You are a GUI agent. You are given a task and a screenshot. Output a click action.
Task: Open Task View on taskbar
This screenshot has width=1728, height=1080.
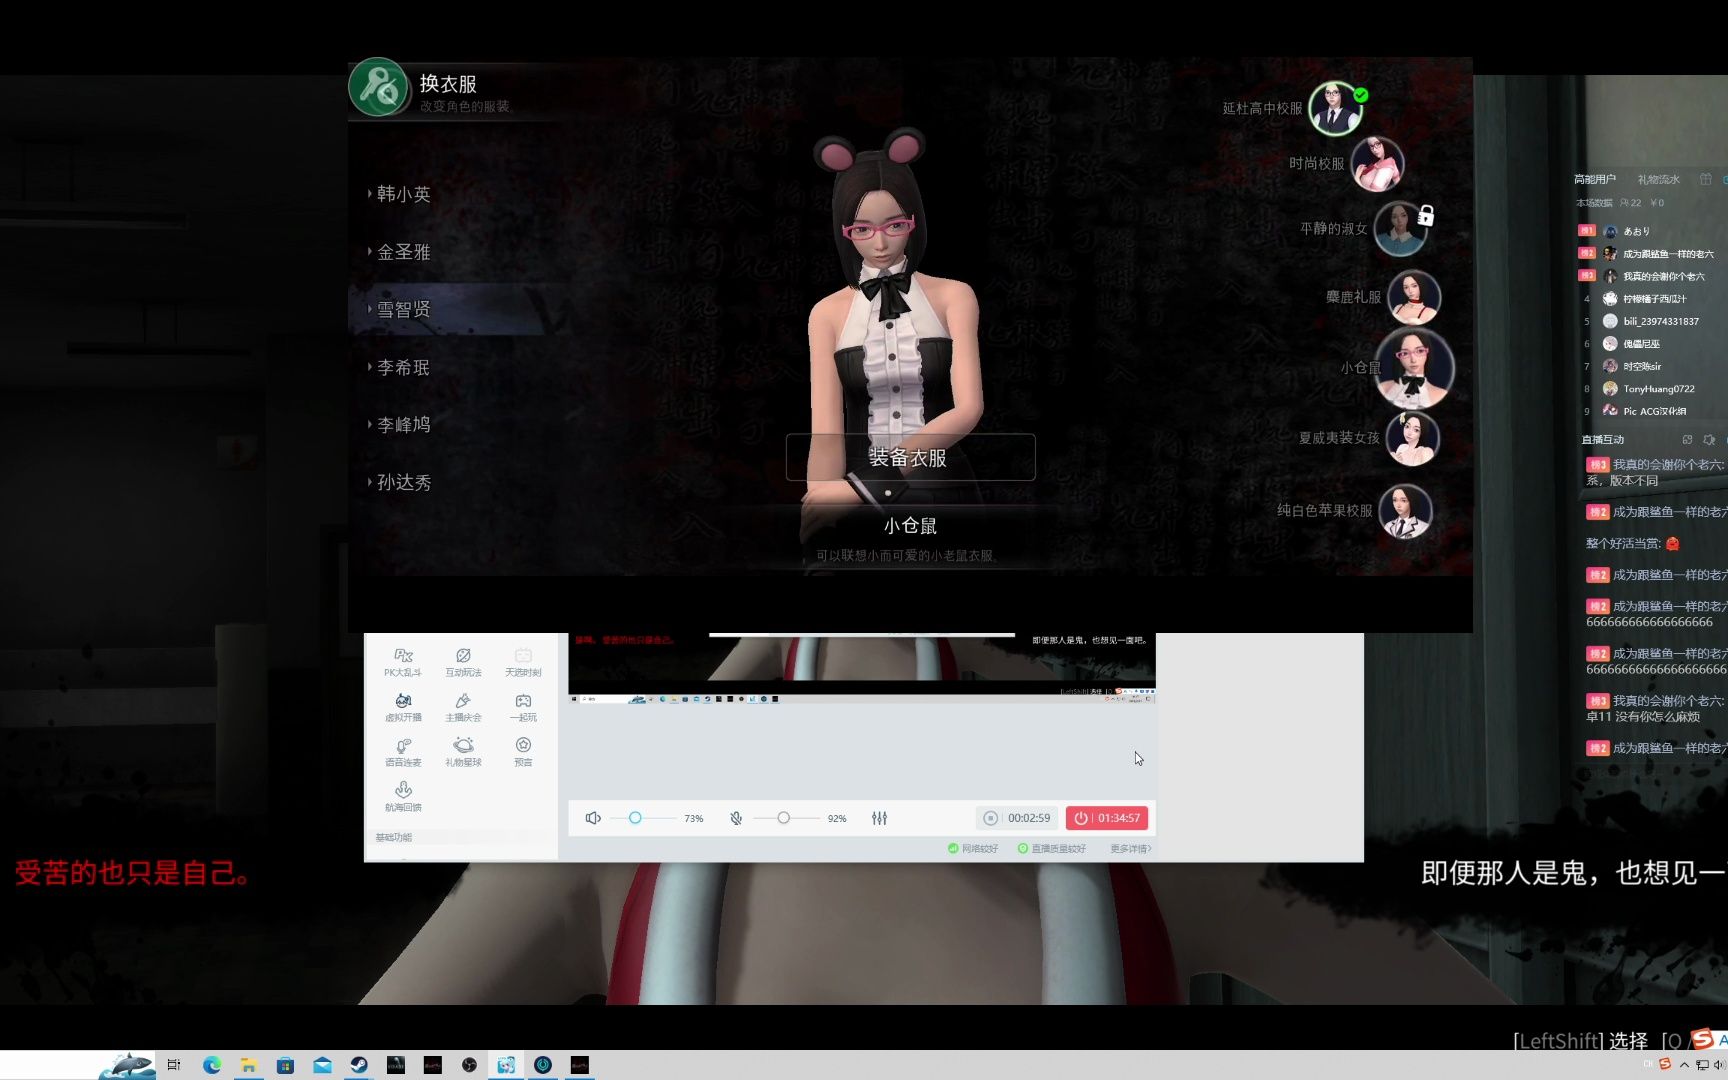pyautogui.click(x=174, y=1065)
